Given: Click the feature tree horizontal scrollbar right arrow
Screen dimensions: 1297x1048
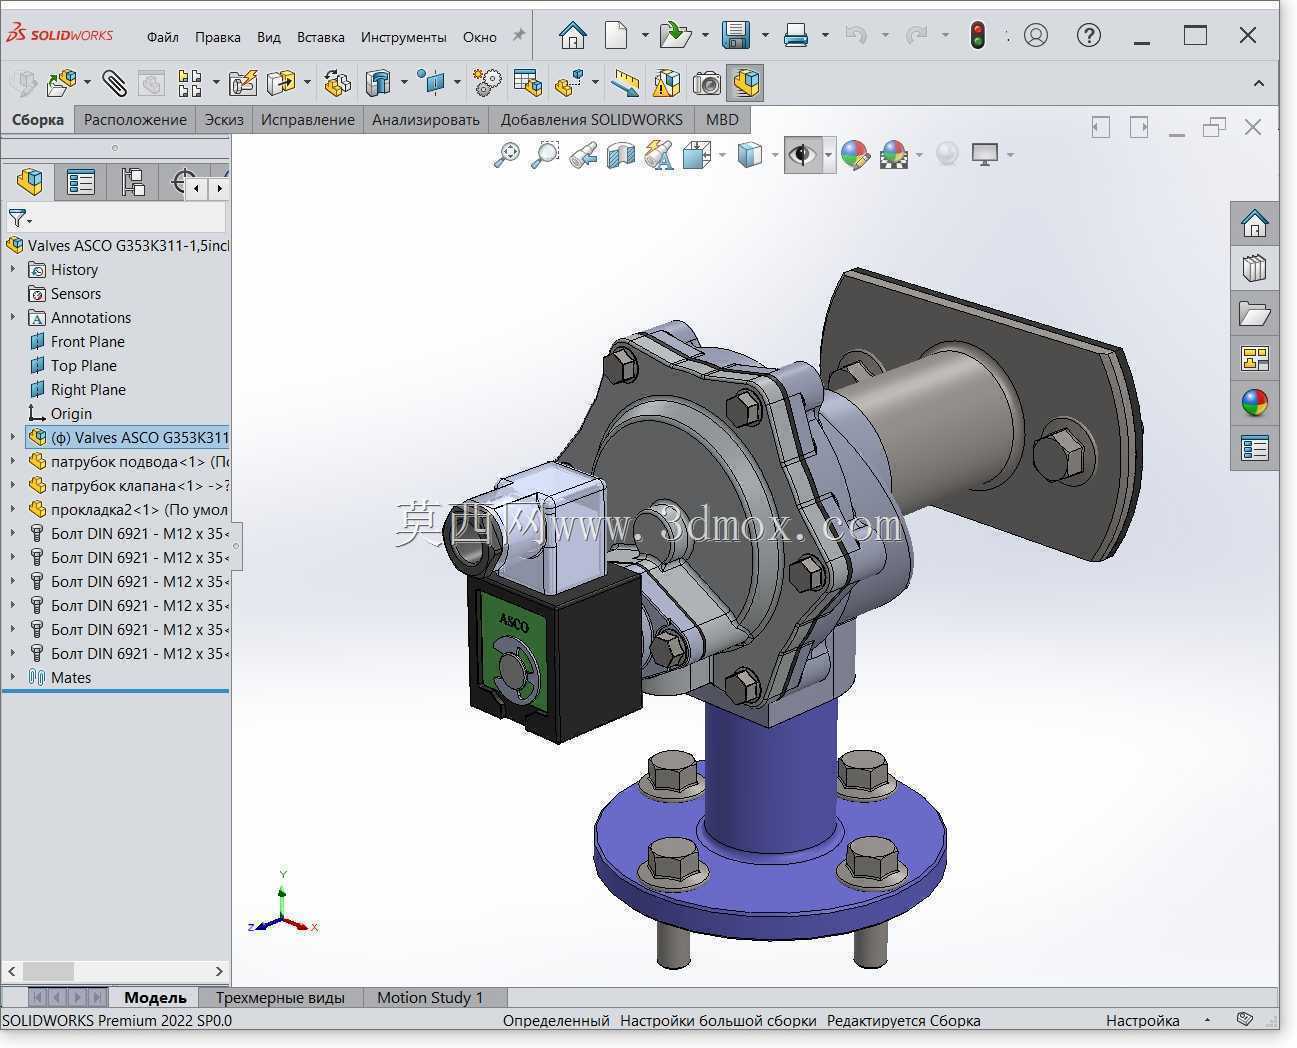Looking at the screenshot, I should click(219, 971).
